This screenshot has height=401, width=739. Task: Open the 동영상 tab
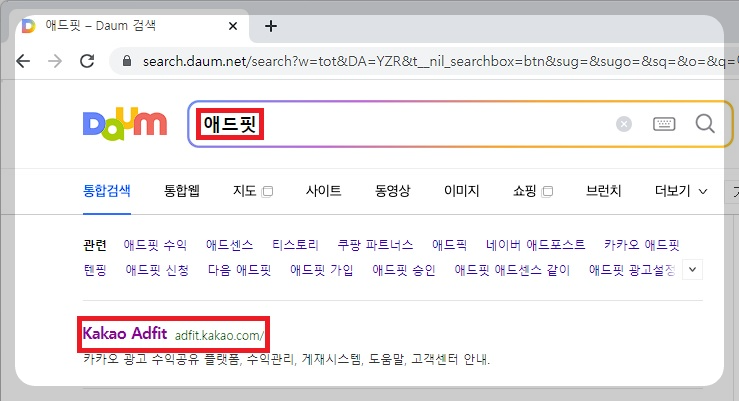point(393,191)
